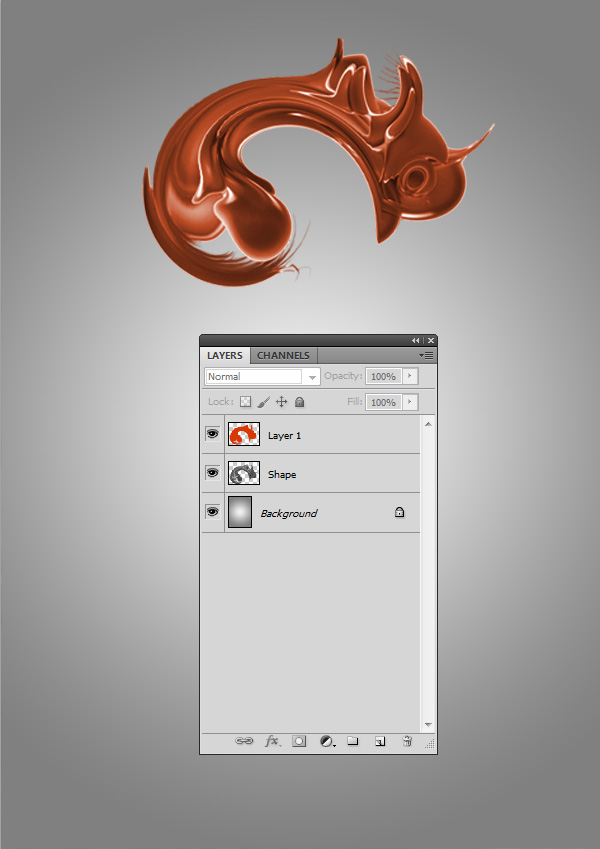Screen dimensions: 600x849
Task: Switch to the Channels tab
Action: (284, 355)
